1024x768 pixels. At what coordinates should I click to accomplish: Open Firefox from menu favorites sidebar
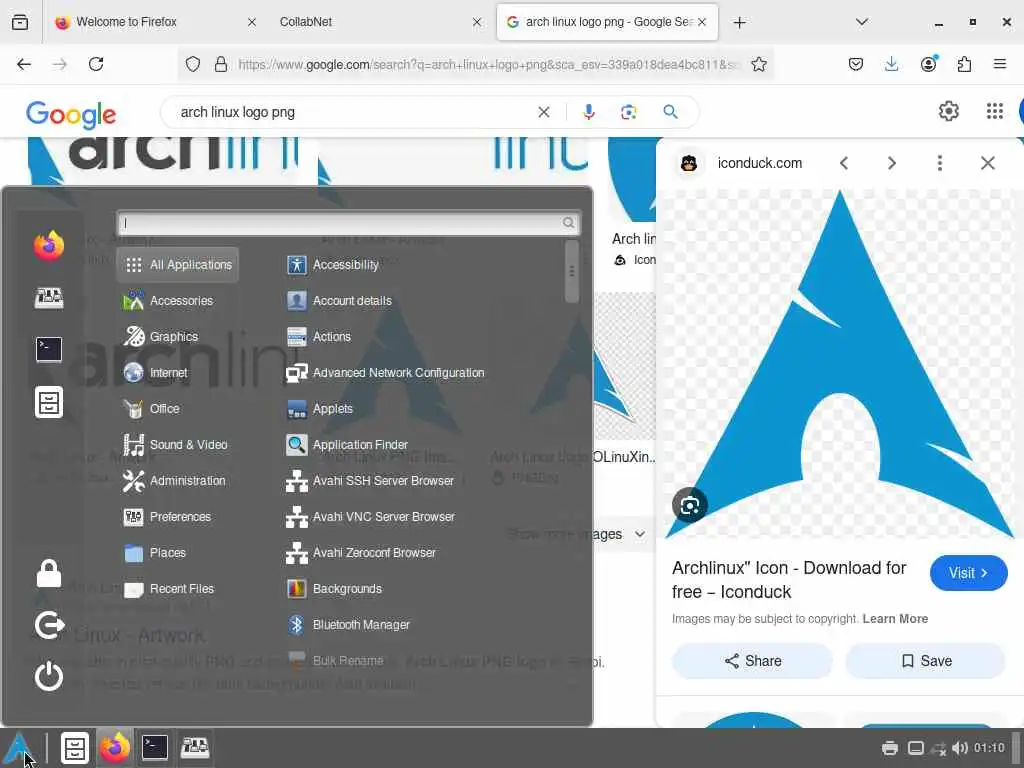point(49,246)
